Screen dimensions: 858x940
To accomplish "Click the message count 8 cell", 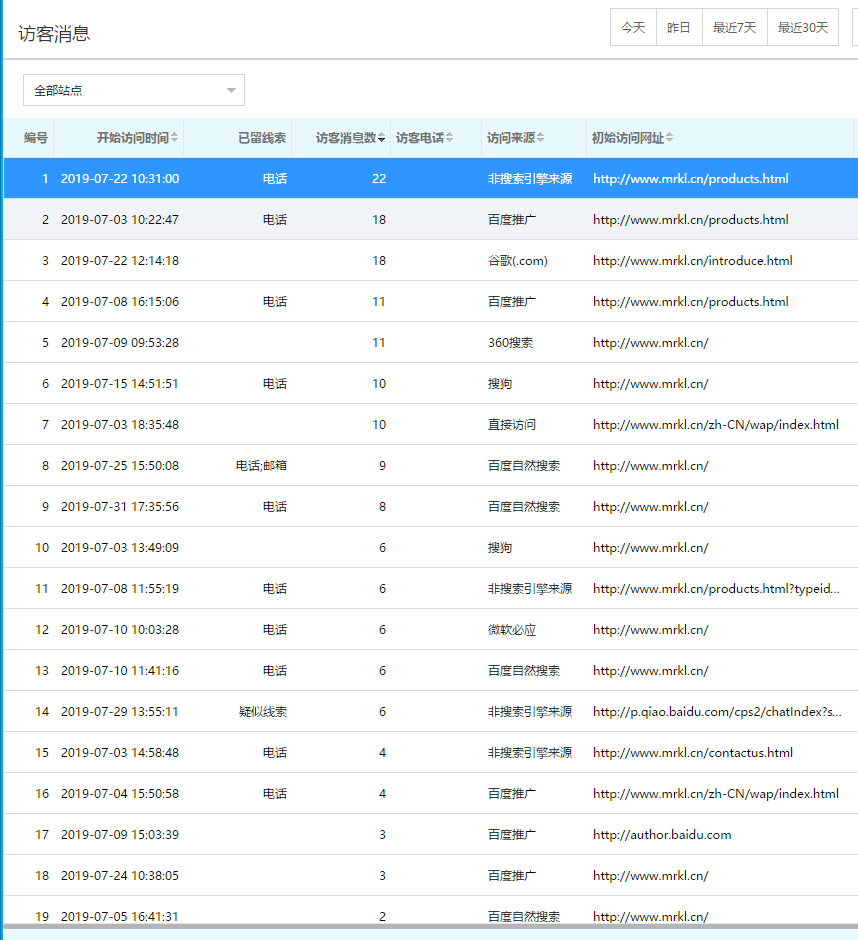I will point(383,507).
